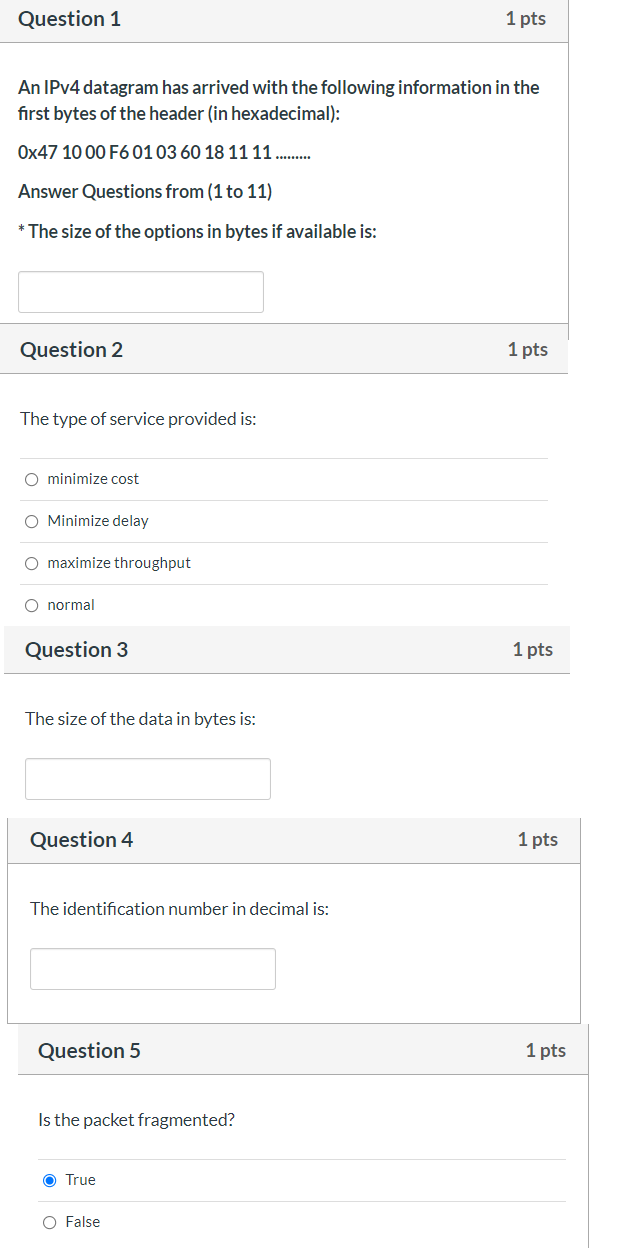
Task: Click the Question 5 header
Action: 89,1051
